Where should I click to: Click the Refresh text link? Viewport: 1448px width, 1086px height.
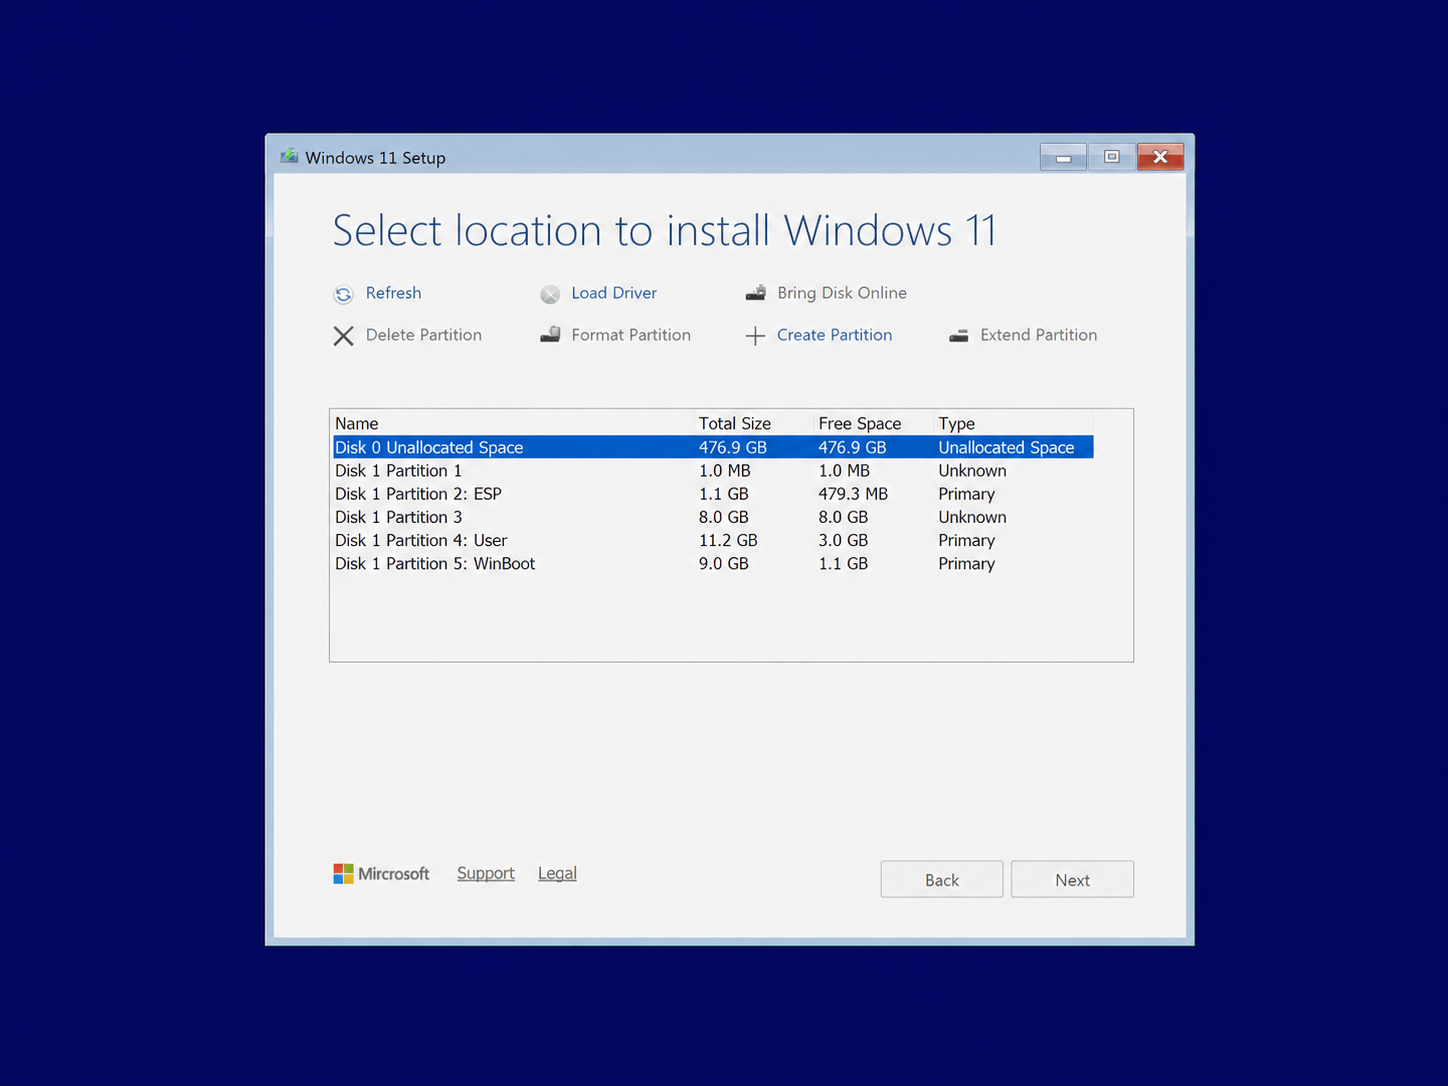tap(393, 293)
